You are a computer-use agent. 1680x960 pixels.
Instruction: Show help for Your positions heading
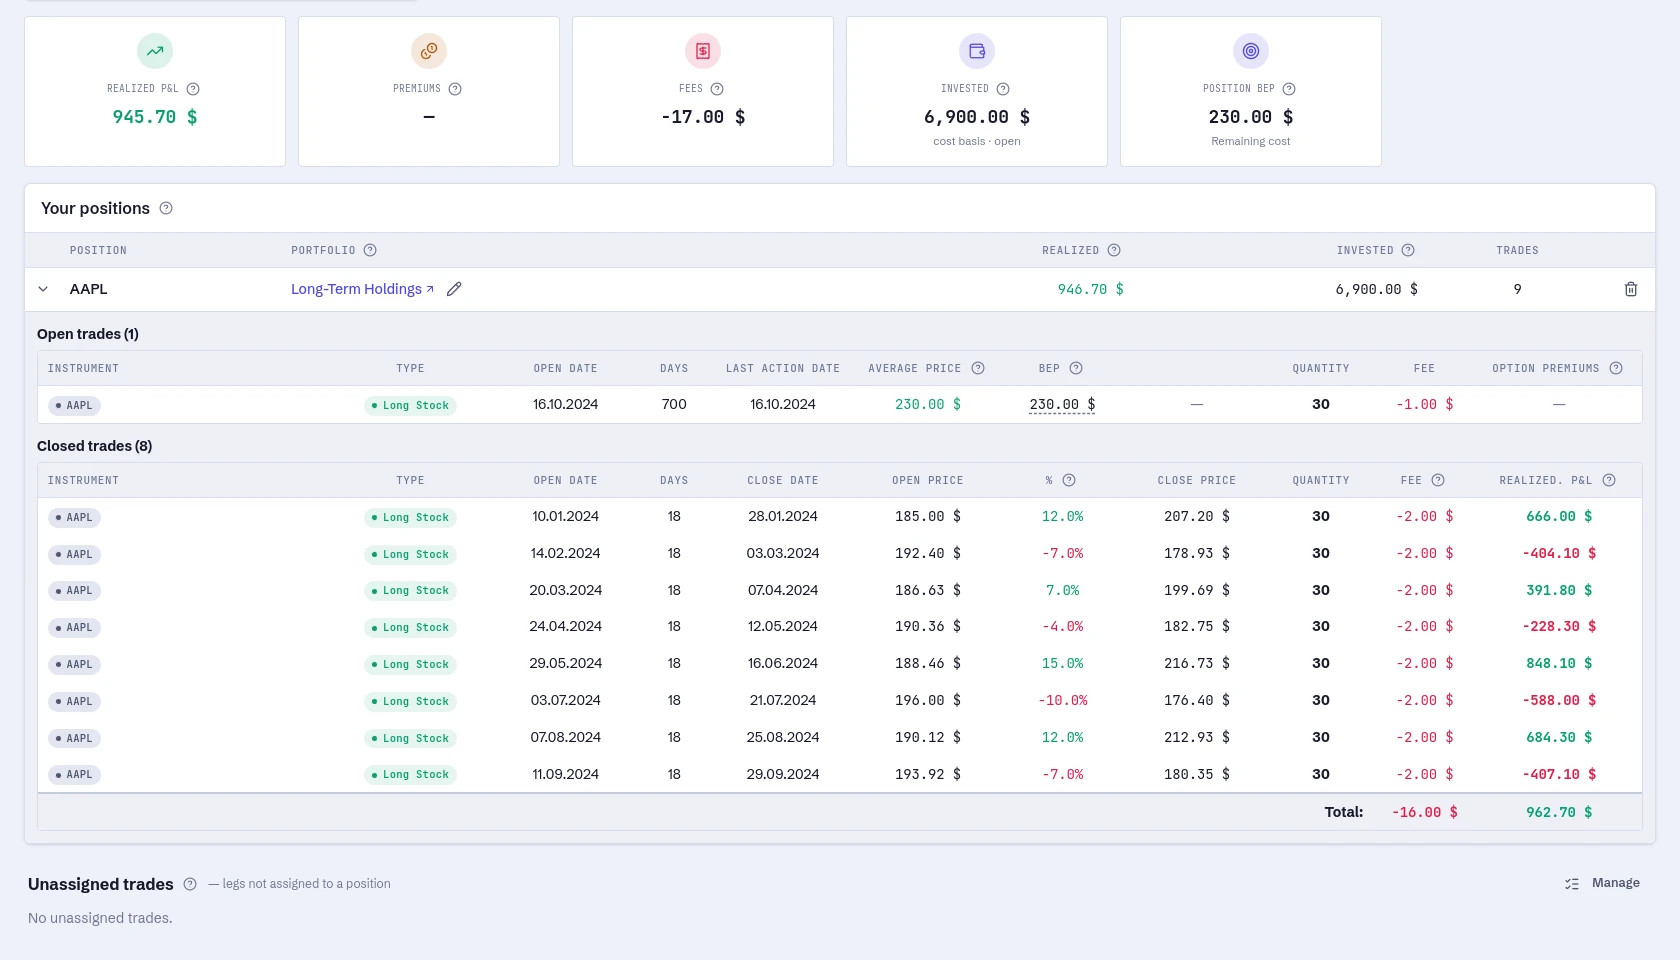point(166,208)
